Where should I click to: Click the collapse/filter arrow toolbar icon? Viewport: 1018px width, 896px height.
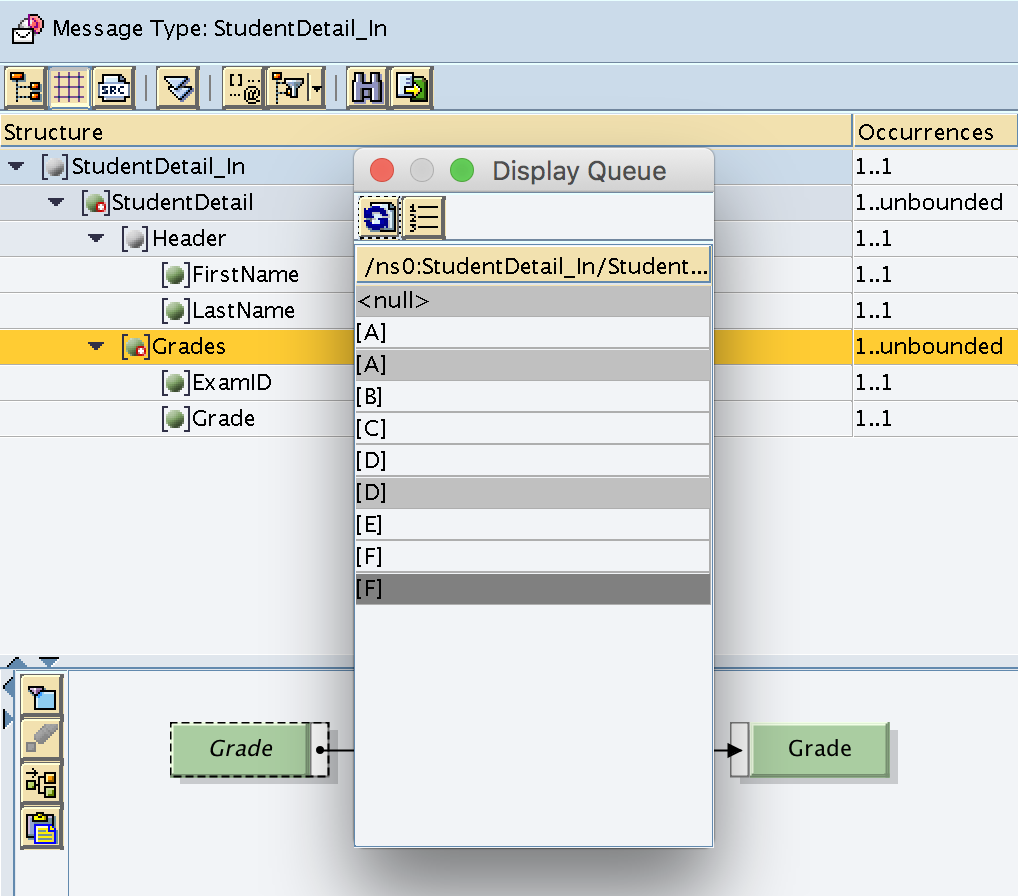click(x=178, y=87)
